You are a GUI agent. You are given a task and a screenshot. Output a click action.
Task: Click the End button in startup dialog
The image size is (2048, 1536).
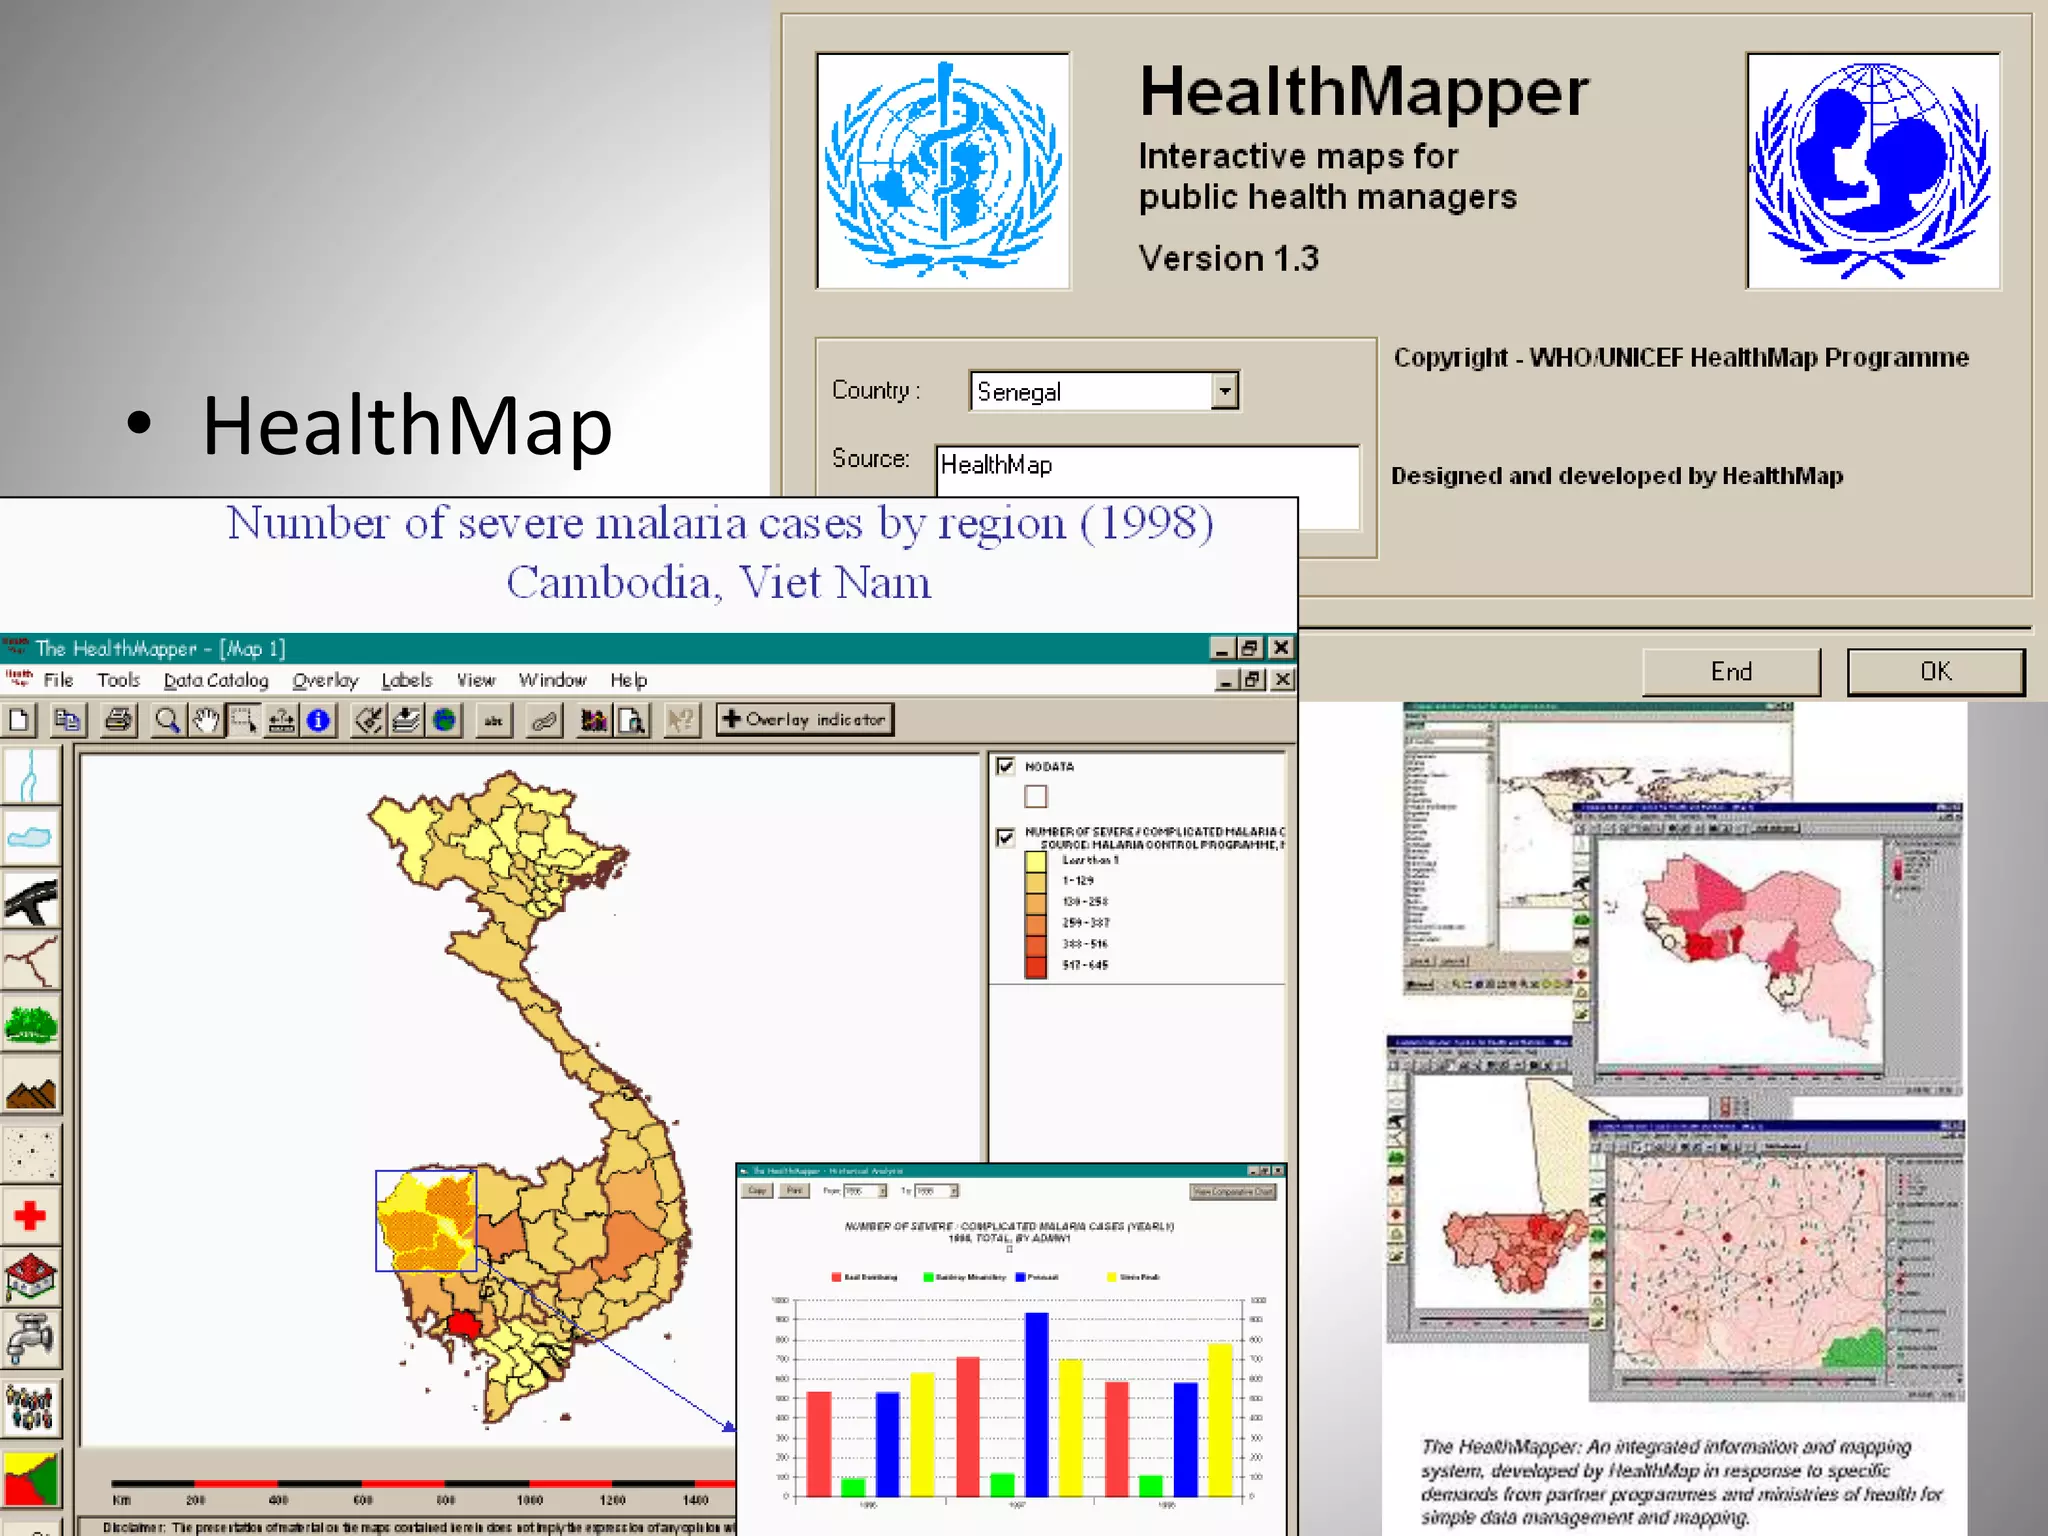click(x=1731, y=671)
